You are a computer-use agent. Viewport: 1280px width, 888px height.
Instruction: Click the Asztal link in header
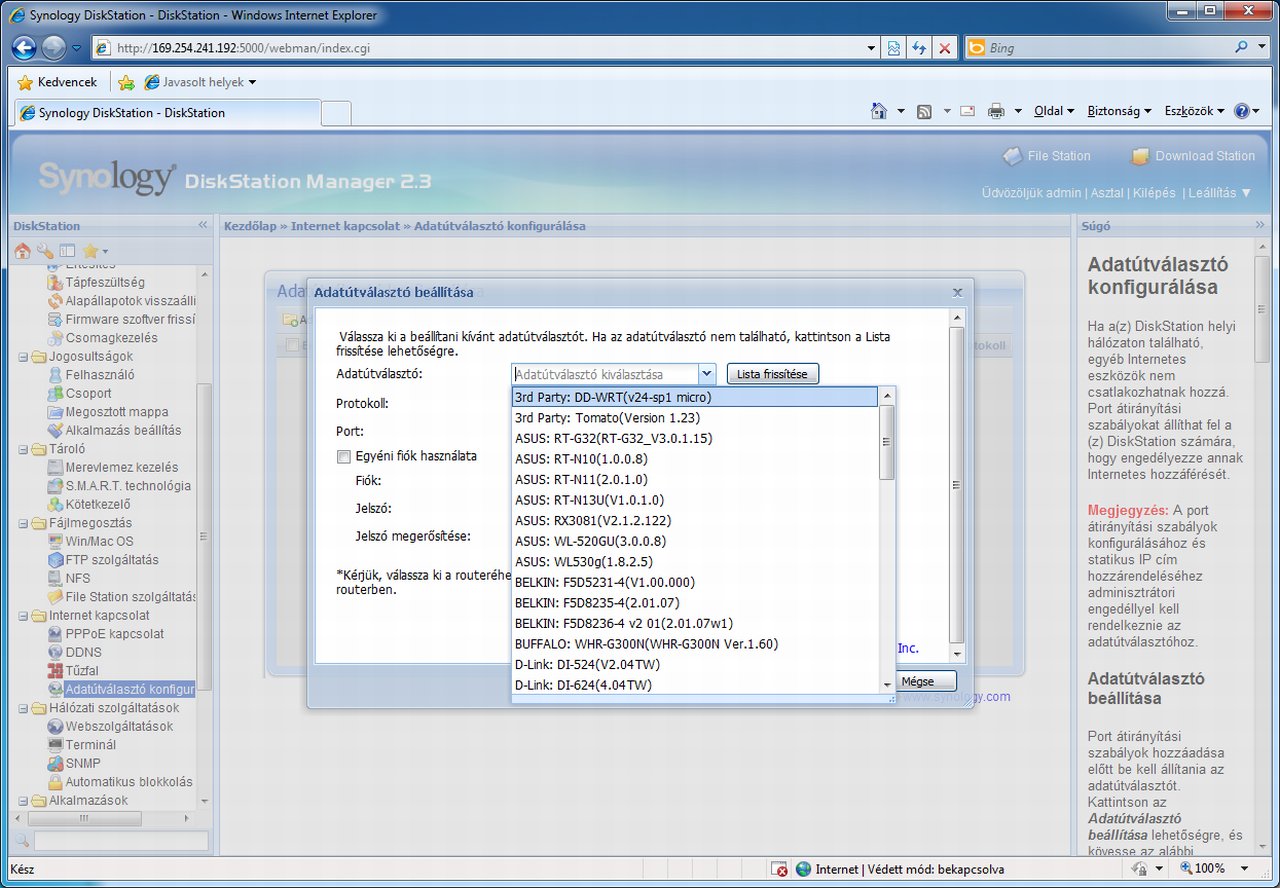coord(1106,193)
